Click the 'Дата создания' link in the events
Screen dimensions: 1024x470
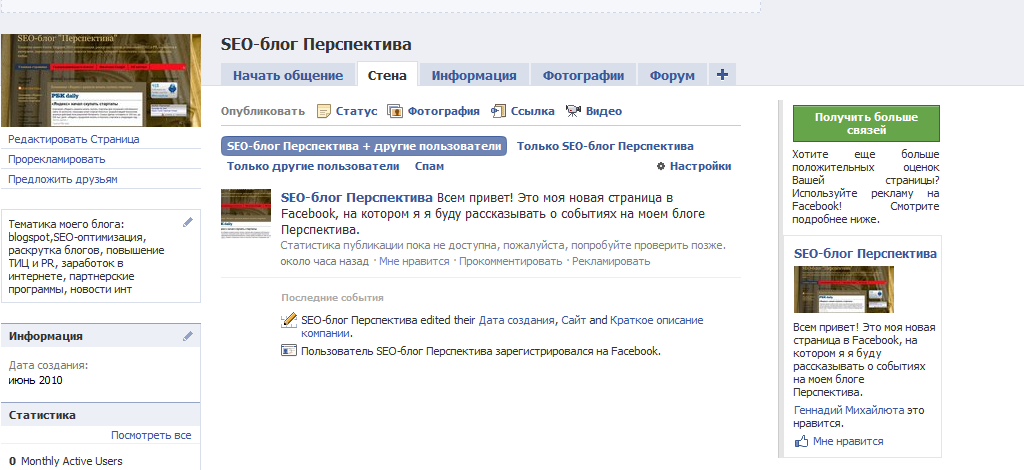pos(517,321)
